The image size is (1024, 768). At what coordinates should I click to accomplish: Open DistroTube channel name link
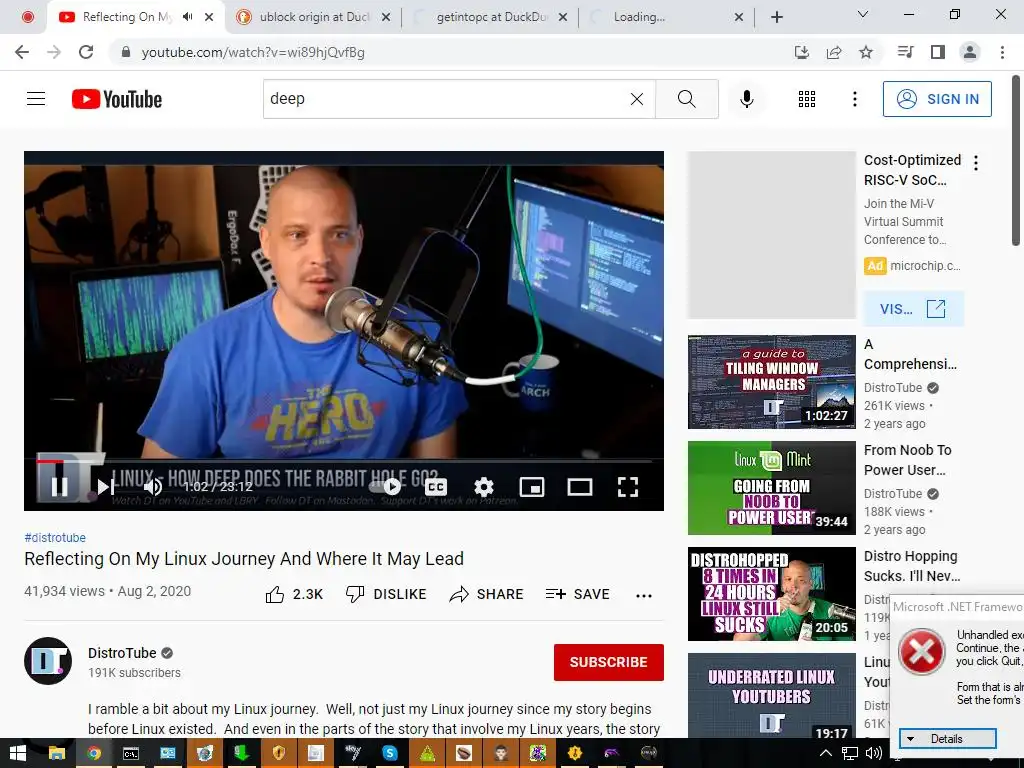(x=122, y=653)
